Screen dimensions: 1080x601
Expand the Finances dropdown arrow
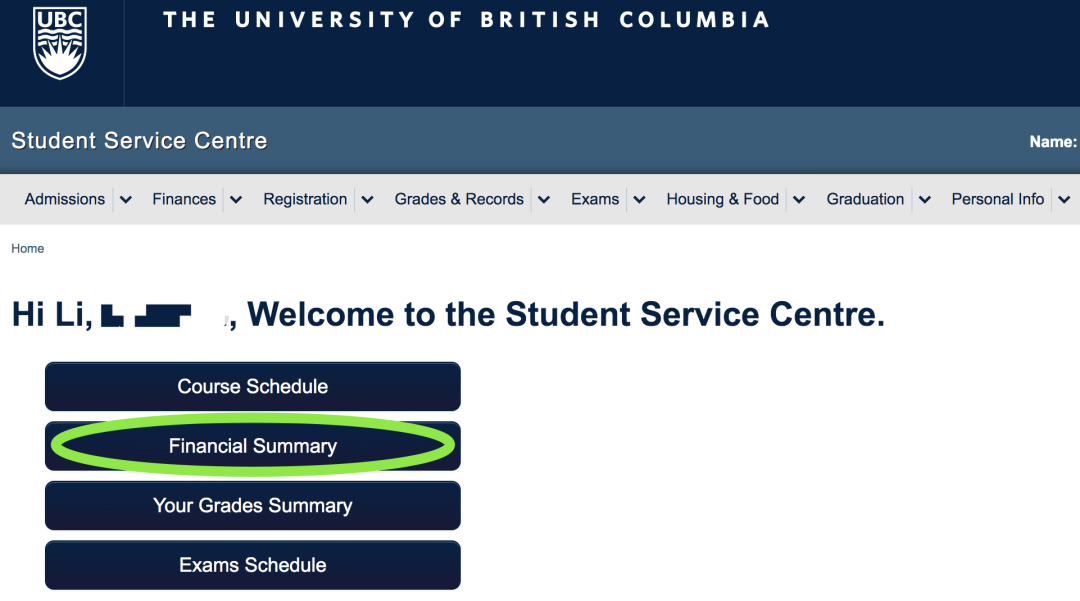(236, 200)
